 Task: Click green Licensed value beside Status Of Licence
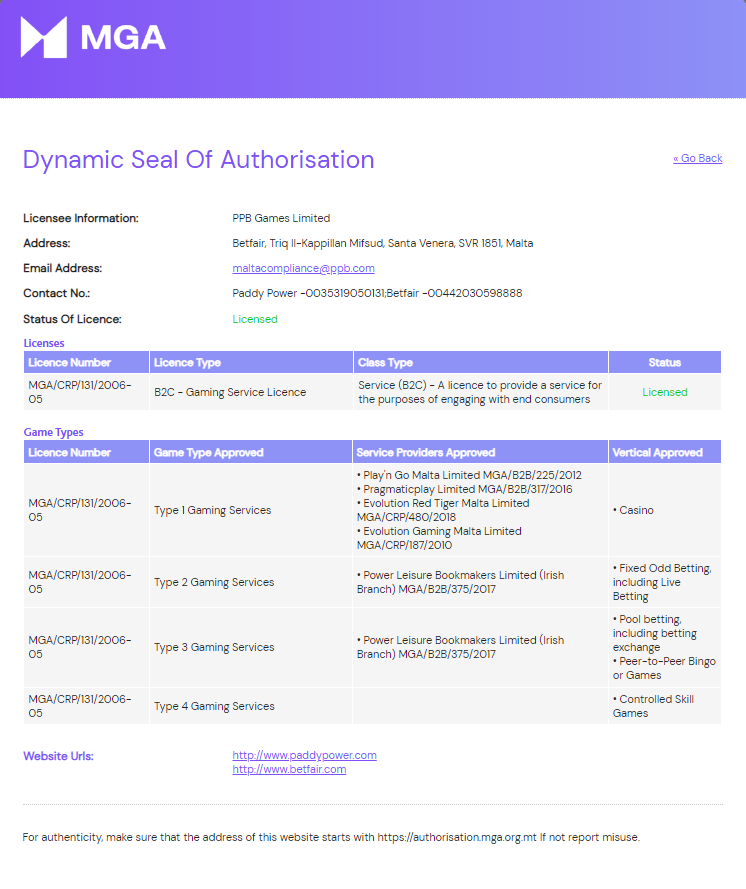pos(255,319)
